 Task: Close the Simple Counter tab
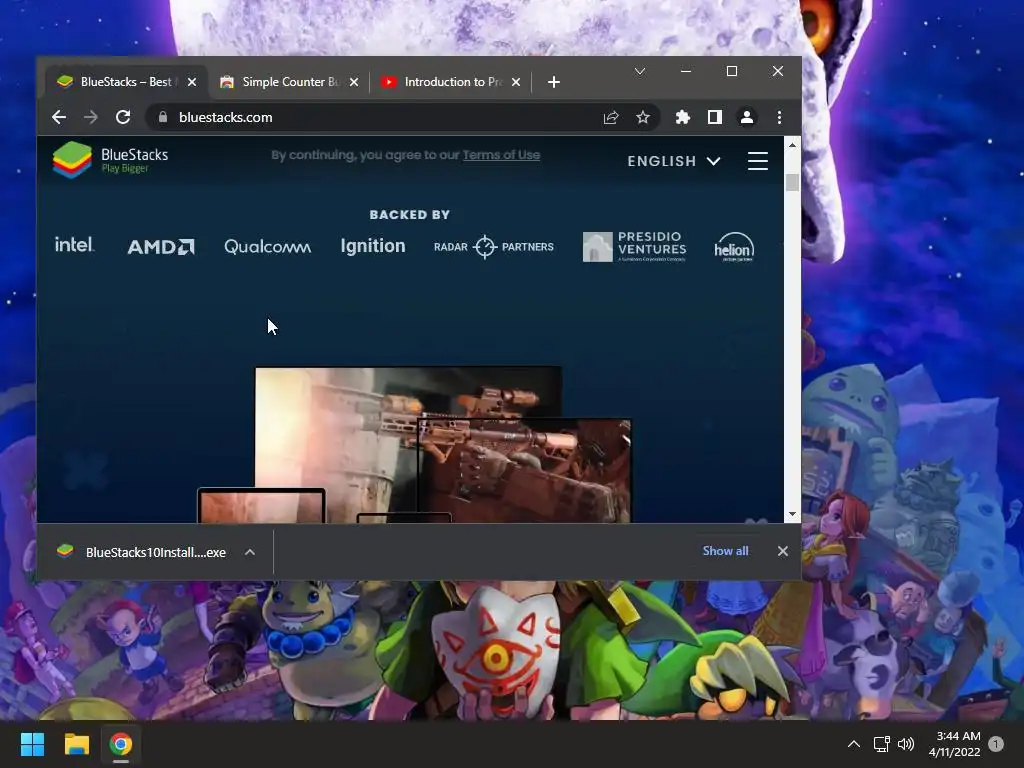pos(354,82)
